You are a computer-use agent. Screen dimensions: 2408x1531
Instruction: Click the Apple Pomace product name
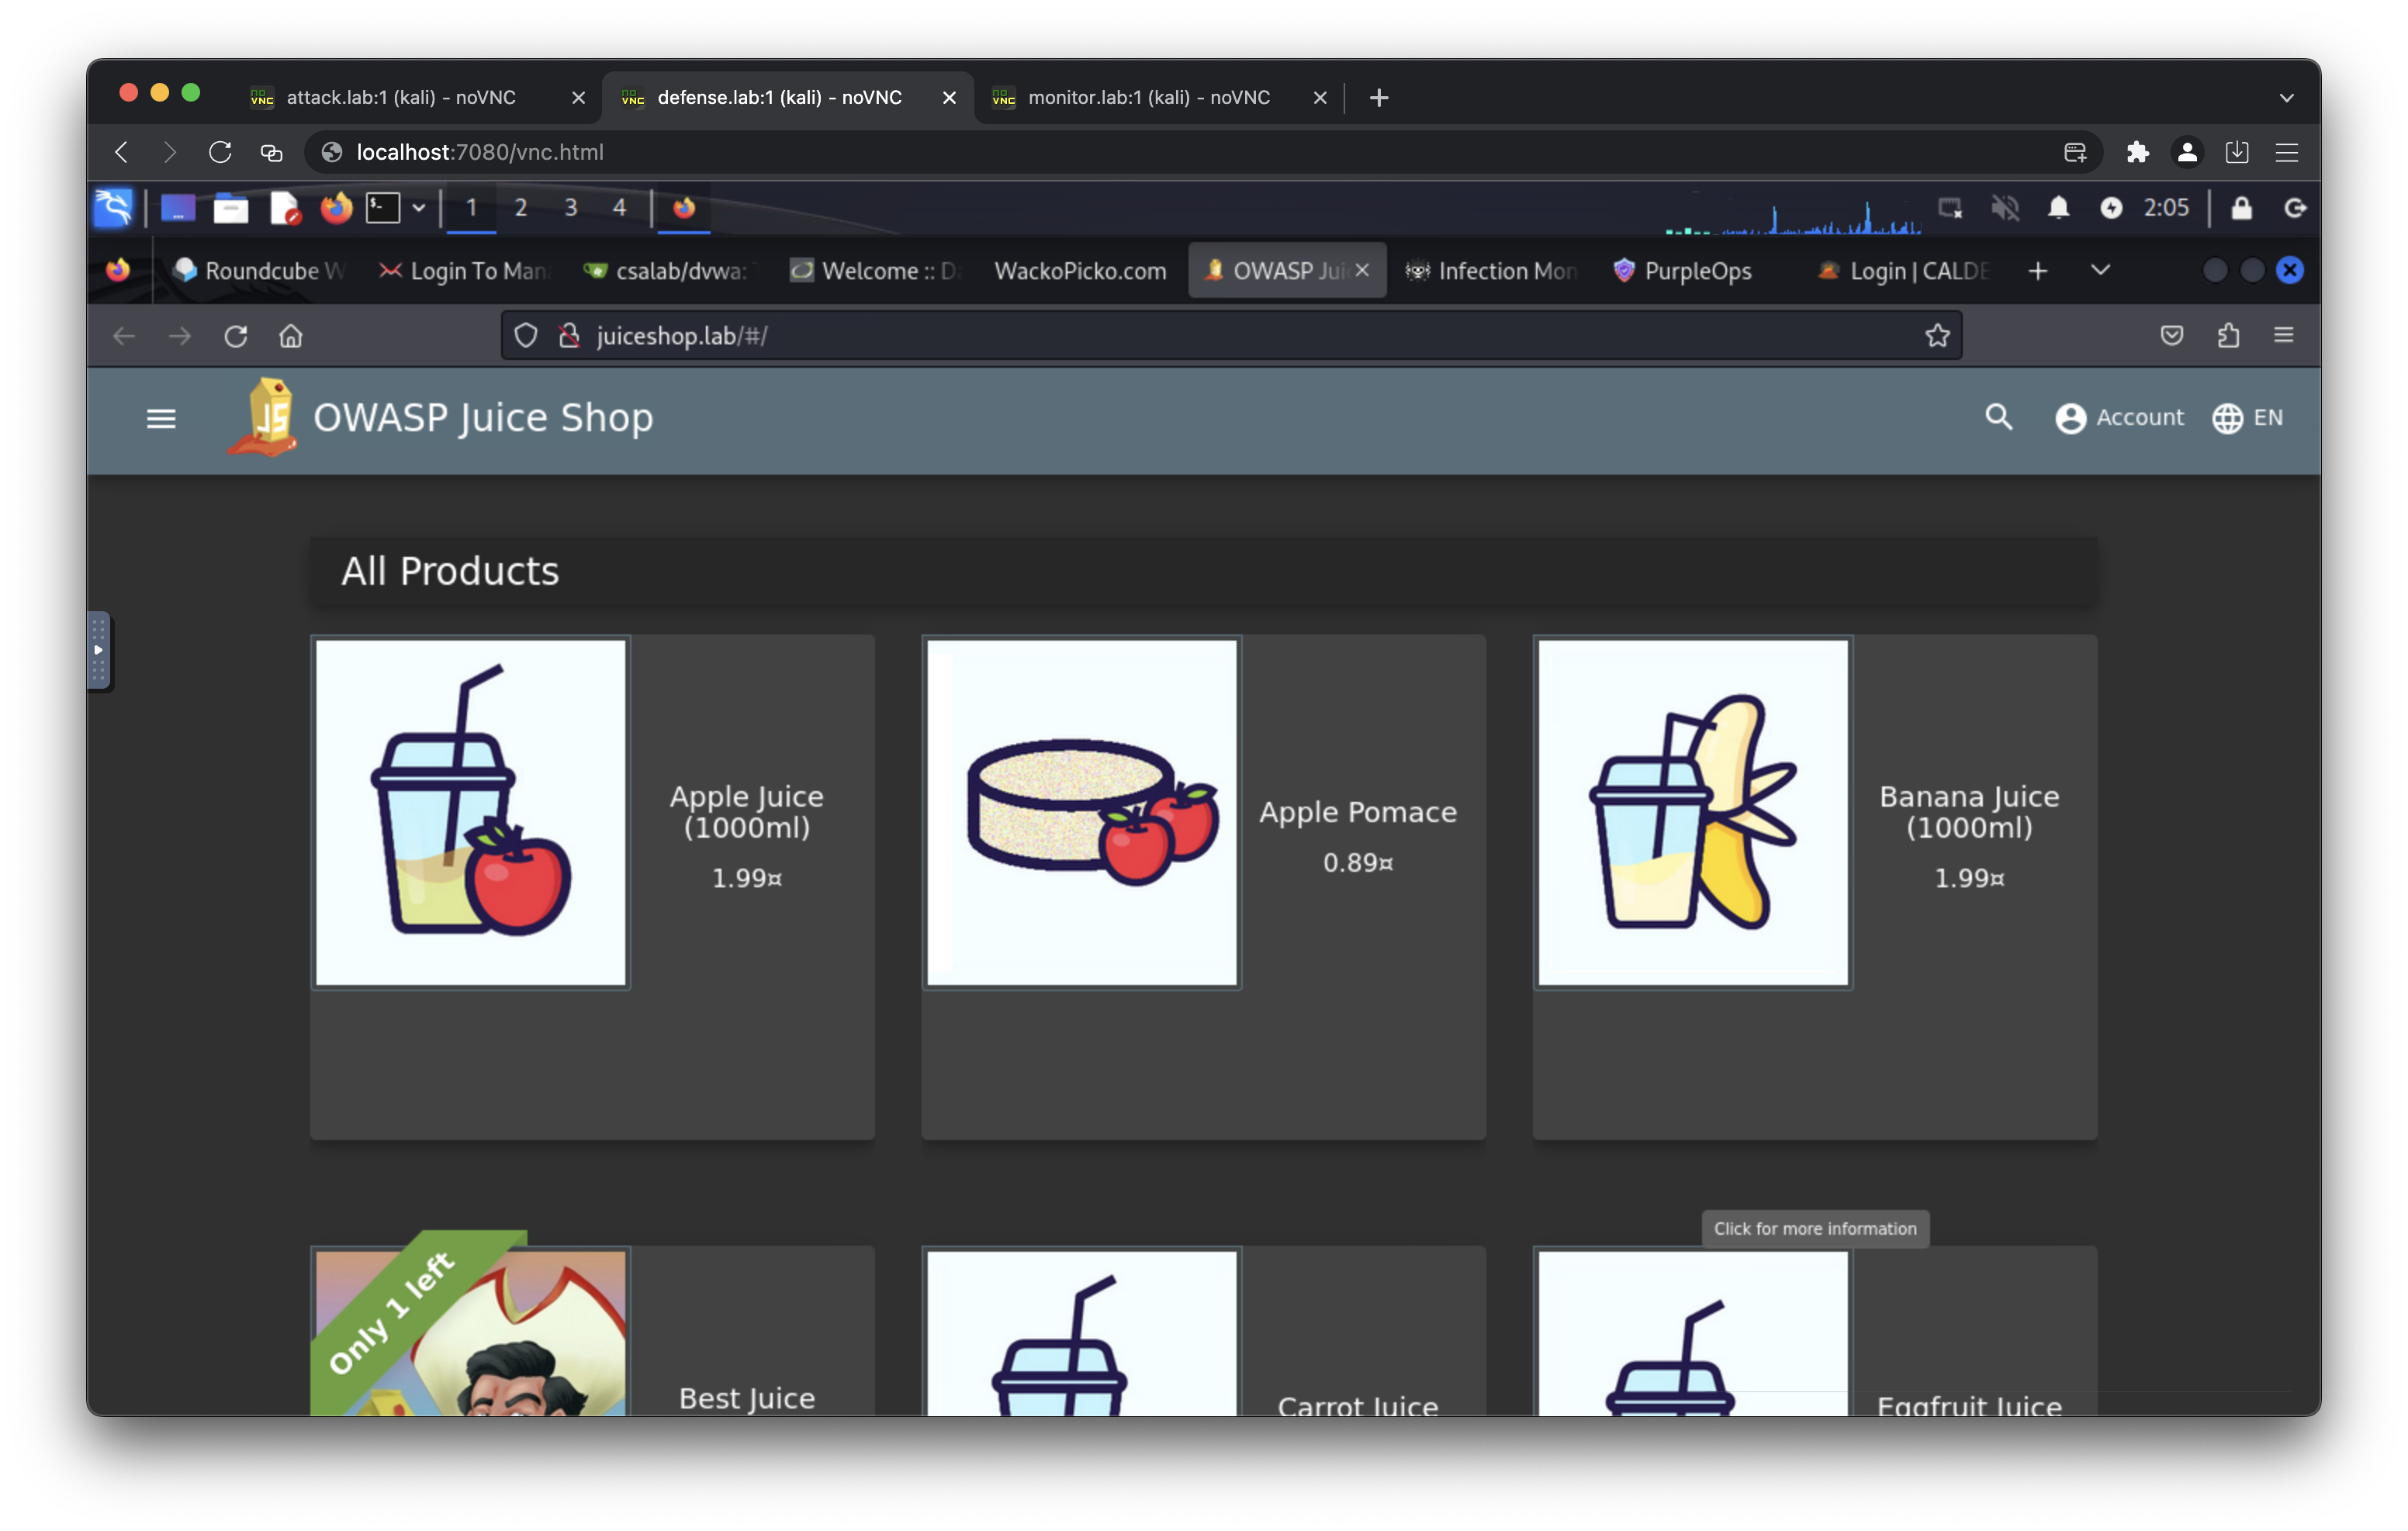(x=1358, y=812)
